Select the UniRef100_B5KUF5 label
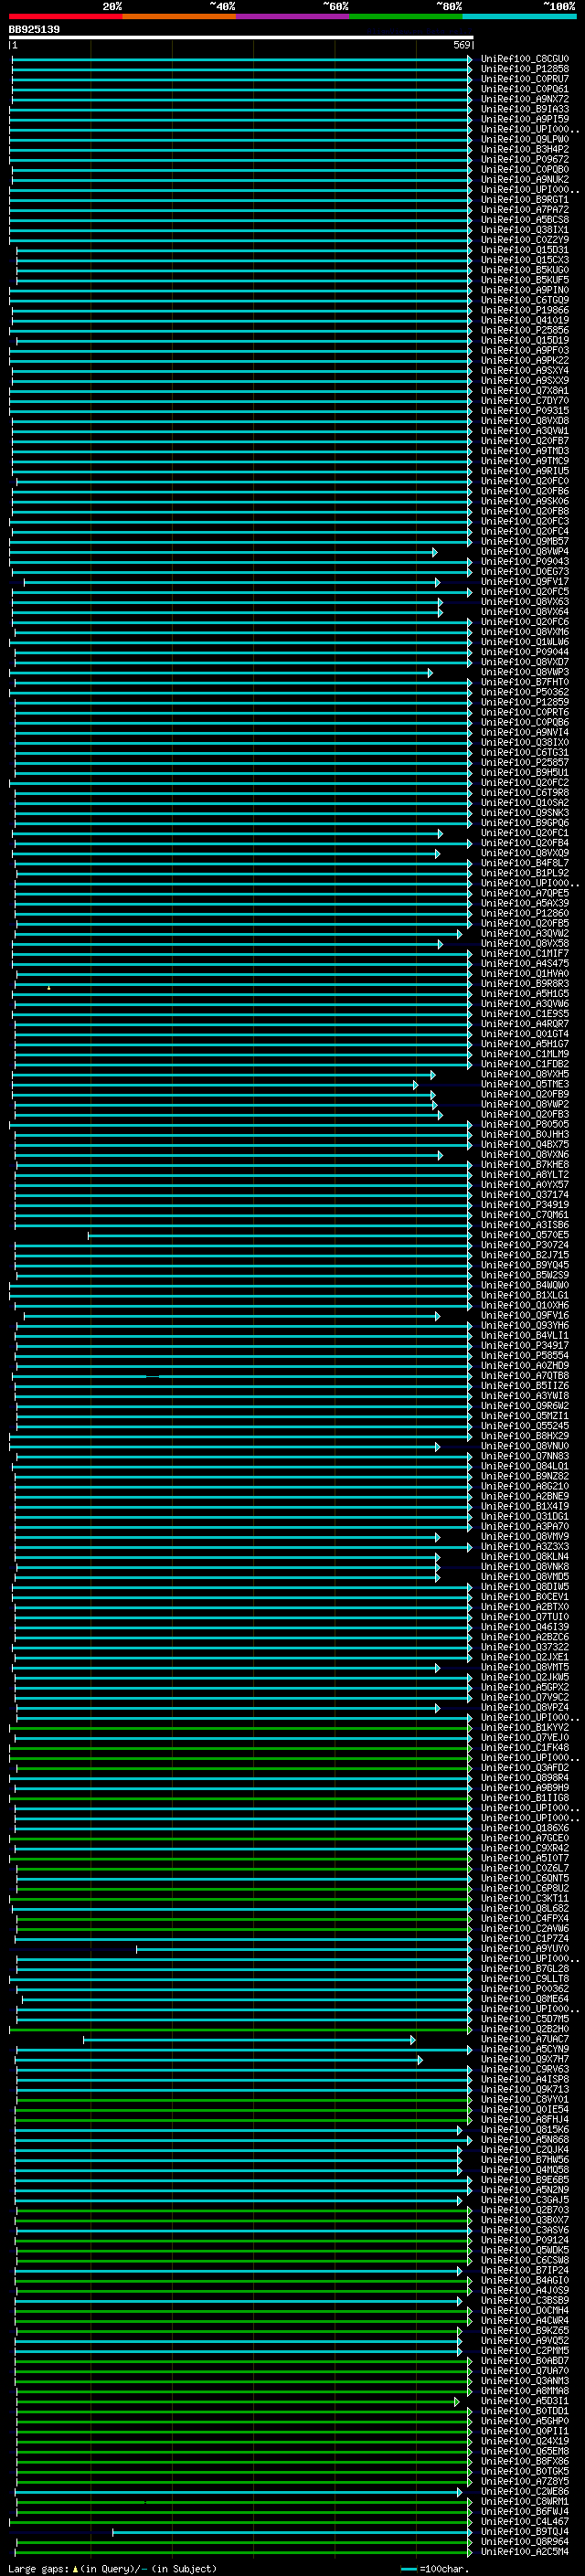Image resolution: width=585 pixels, height=2576 pixels. (524, 280)
